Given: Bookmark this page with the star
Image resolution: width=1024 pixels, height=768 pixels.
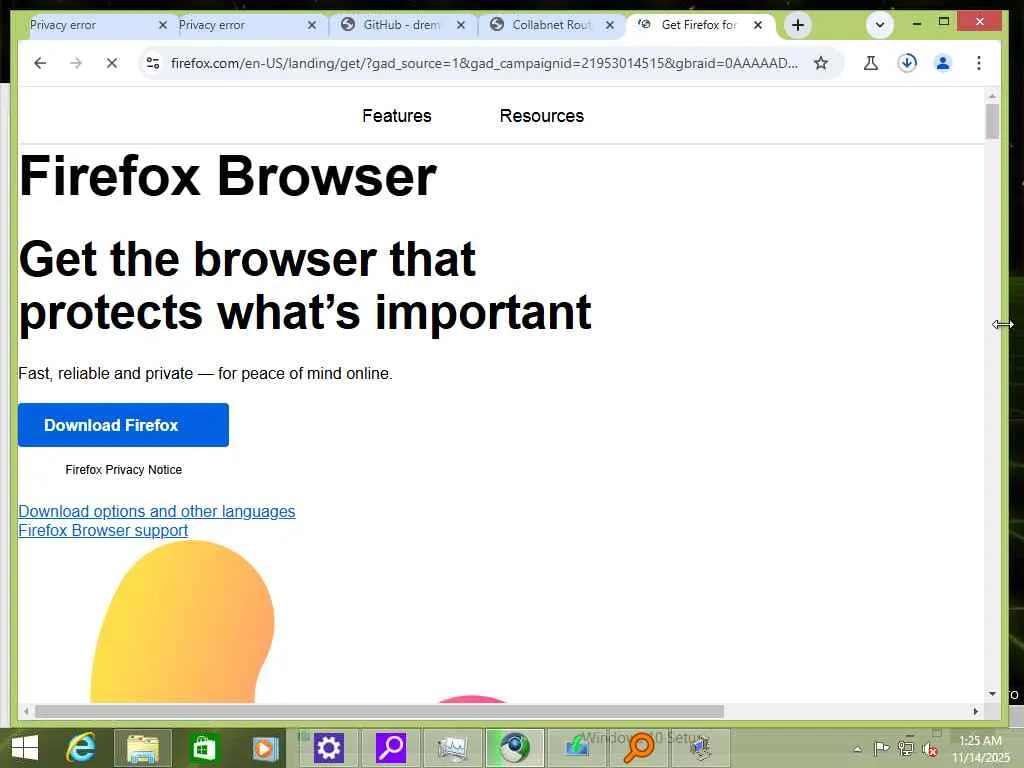Looking at the screenshot, I should point(821,63).
